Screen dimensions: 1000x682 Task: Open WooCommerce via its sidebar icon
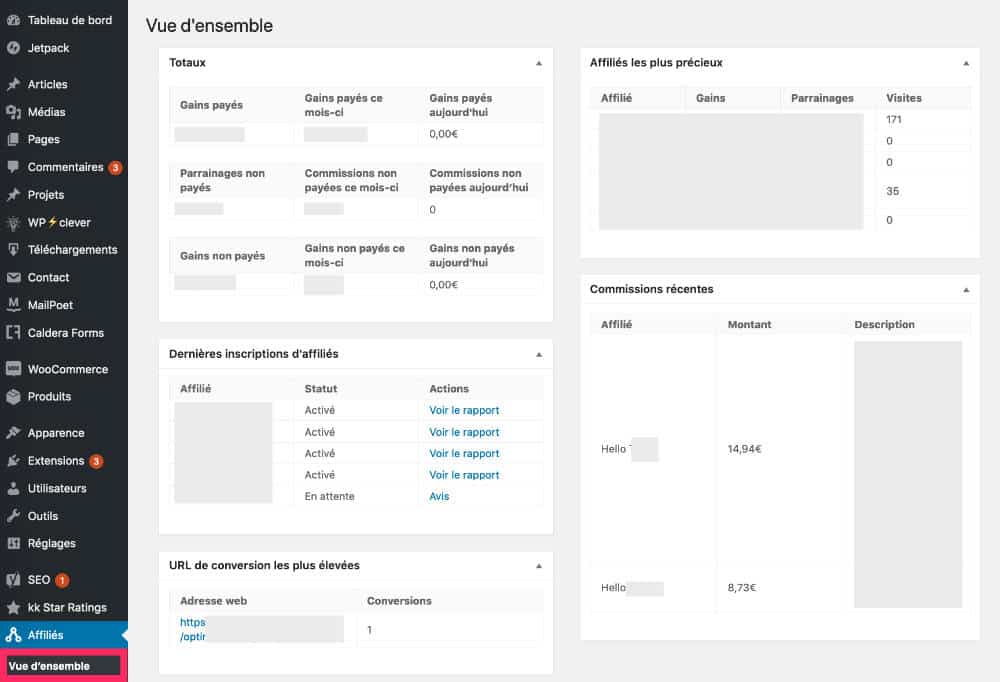pos(13,369)
